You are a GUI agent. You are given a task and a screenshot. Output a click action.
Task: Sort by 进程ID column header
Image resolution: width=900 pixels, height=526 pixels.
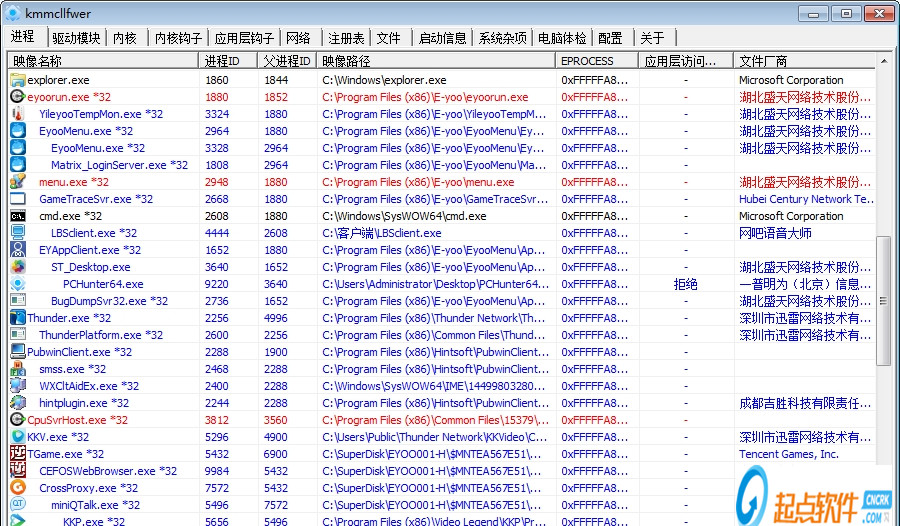[228, 61]
